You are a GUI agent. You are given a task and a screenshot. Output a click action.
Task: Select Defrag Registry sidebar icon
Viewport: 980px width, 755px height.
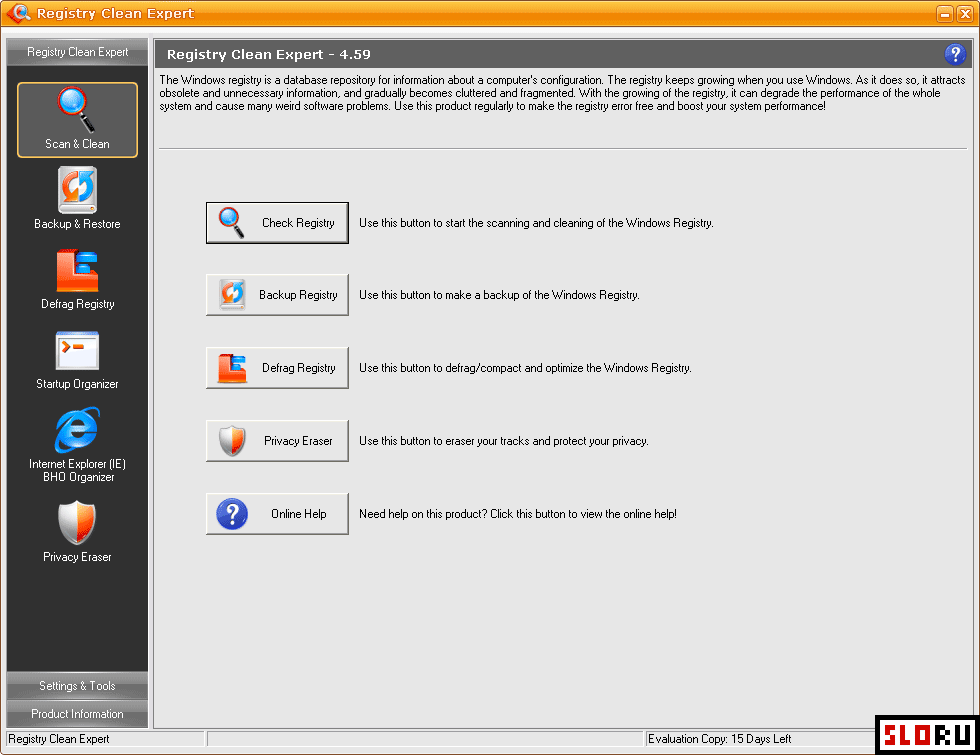[x=78, y=279]
